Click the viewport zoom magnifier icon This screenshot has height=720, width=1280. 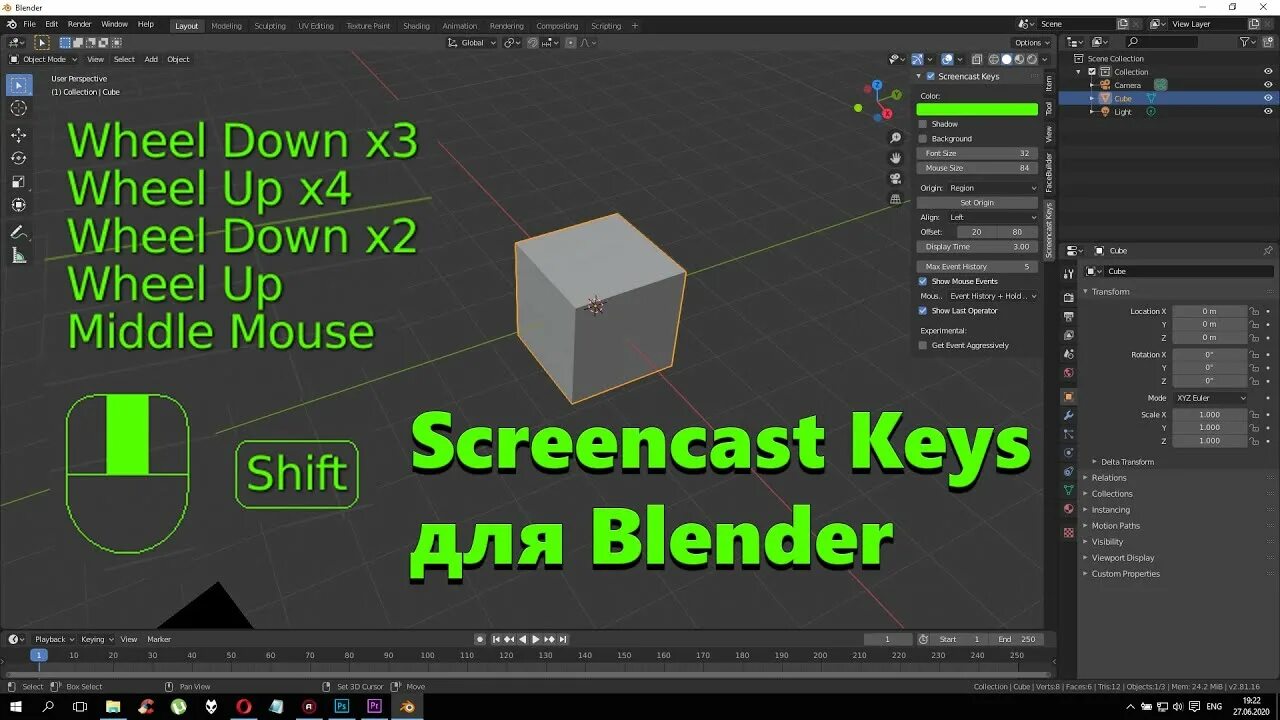tap(896, 138)
